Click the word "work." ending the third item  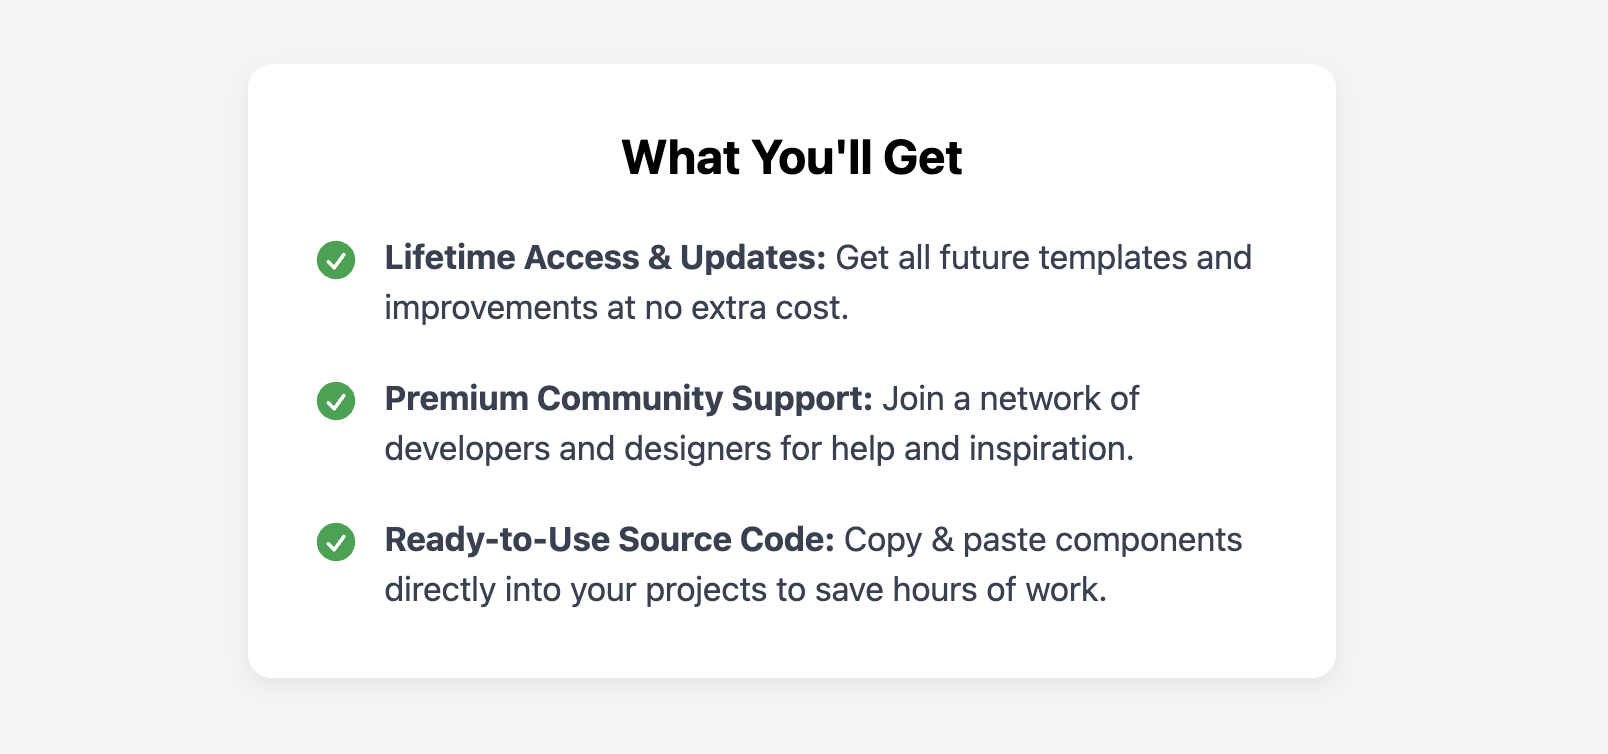(1066, 590)
